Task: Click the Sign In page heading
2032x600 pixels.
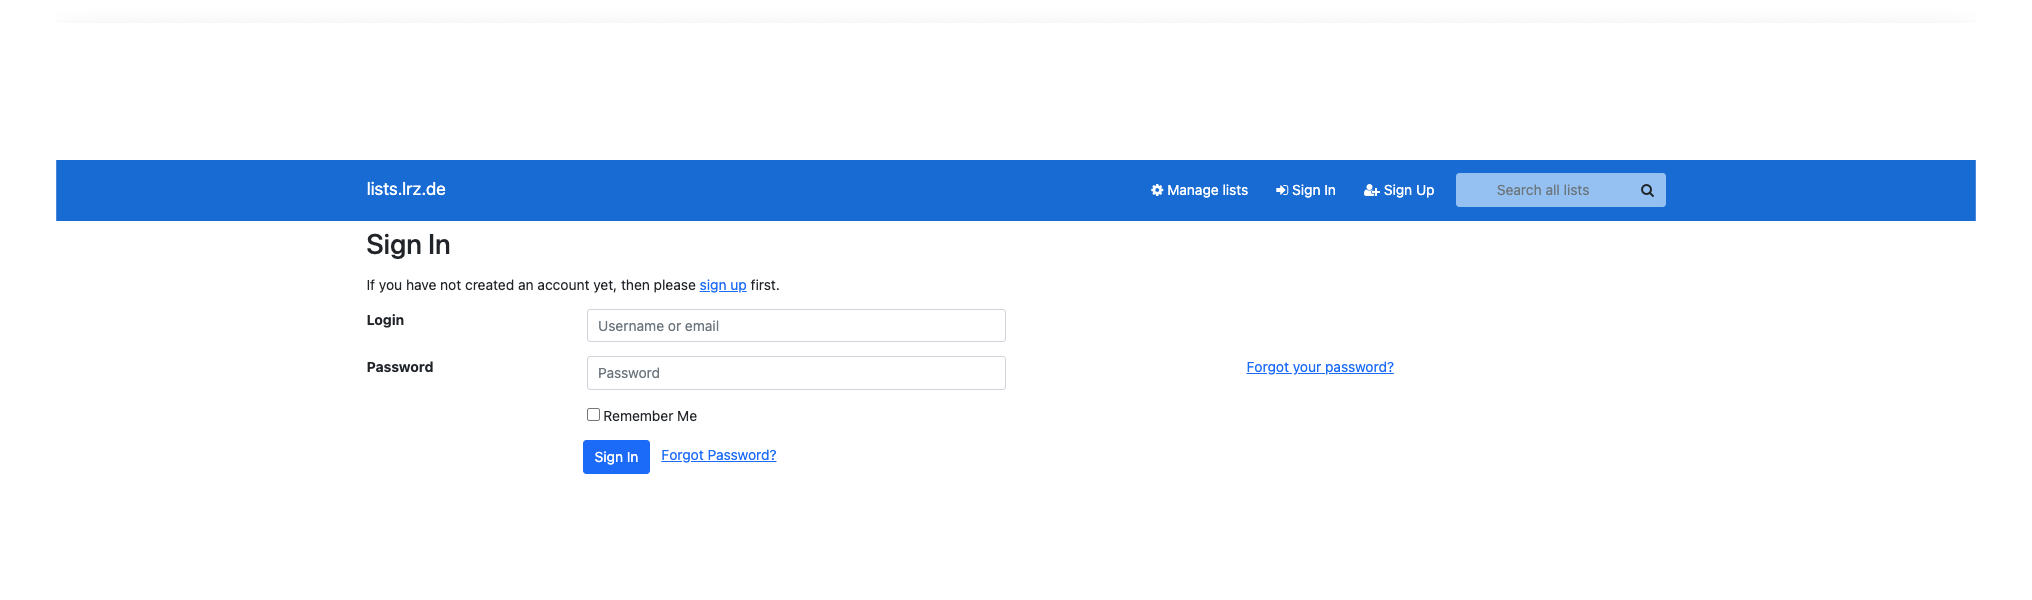Action: [408, 245]
